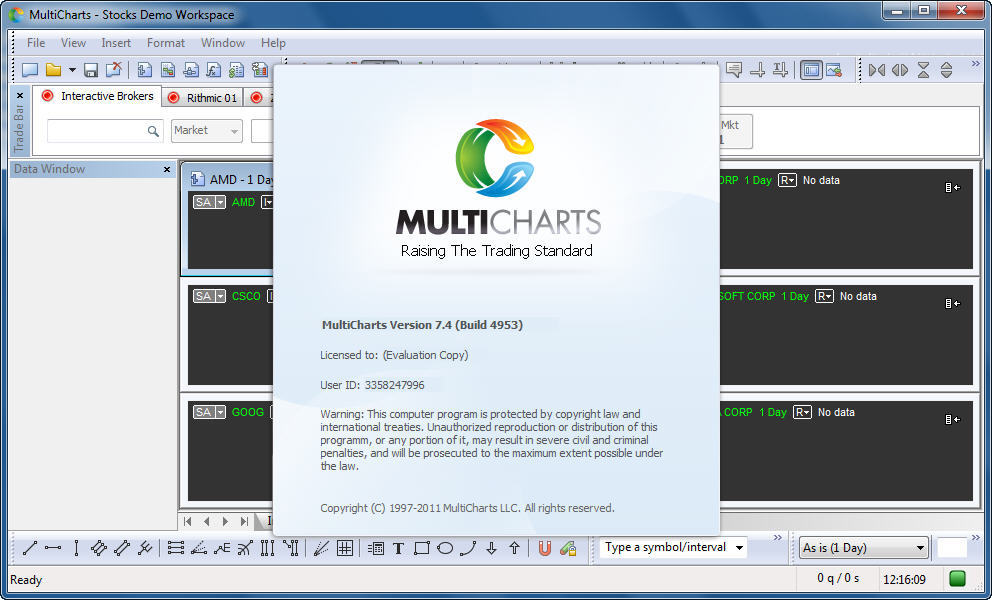The image size is (992, 600).
Task: Go to first workspace tab arrow
Action: point(188,522)
